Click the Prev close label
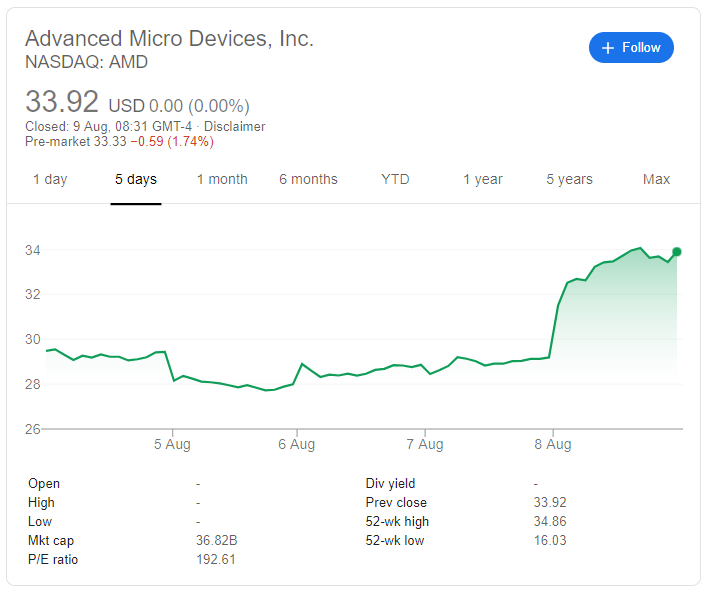The height and width of the screenshot is (596, 709). pos(396,502)
